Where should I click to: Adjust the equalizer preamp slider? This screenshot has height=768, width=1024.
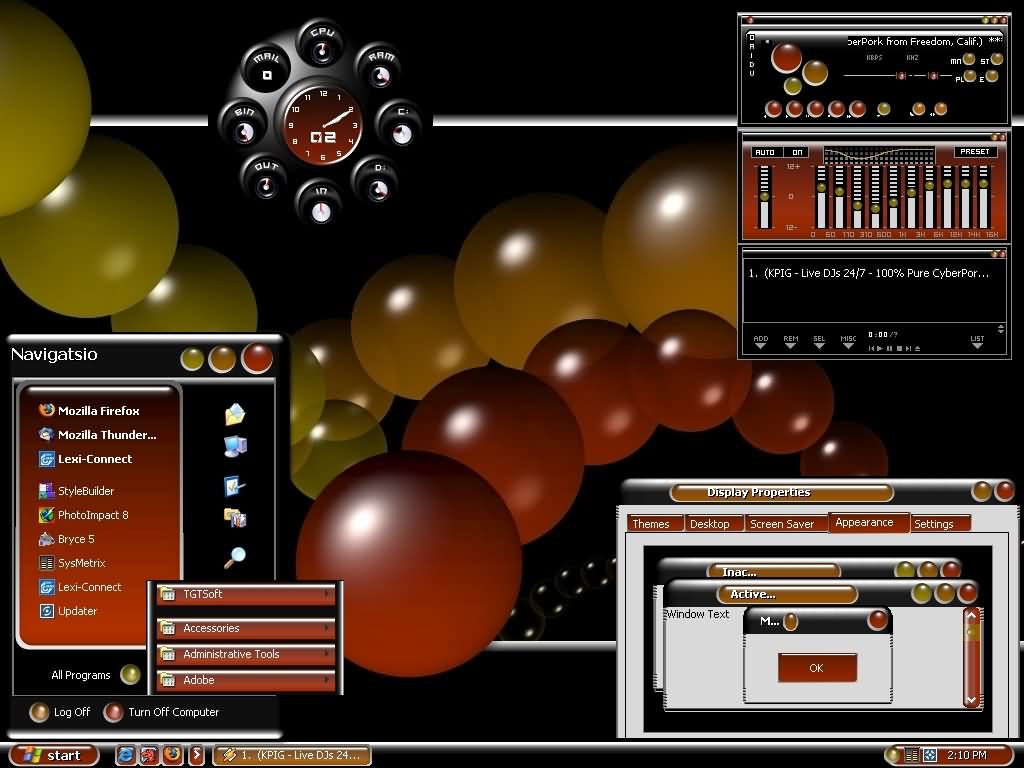[x=763, y=197]
